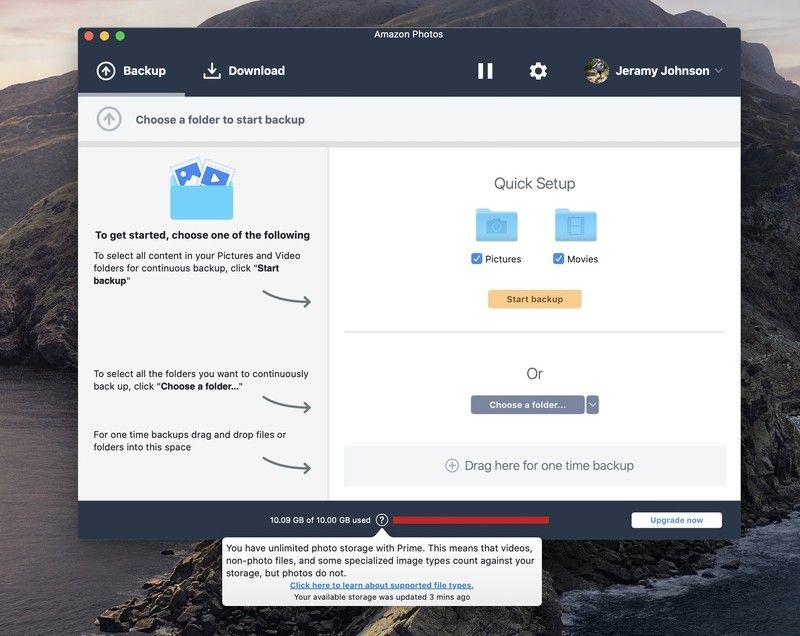
Task: Click the 'To get started, choose one of the following' heading
Action: click(203, 235)
